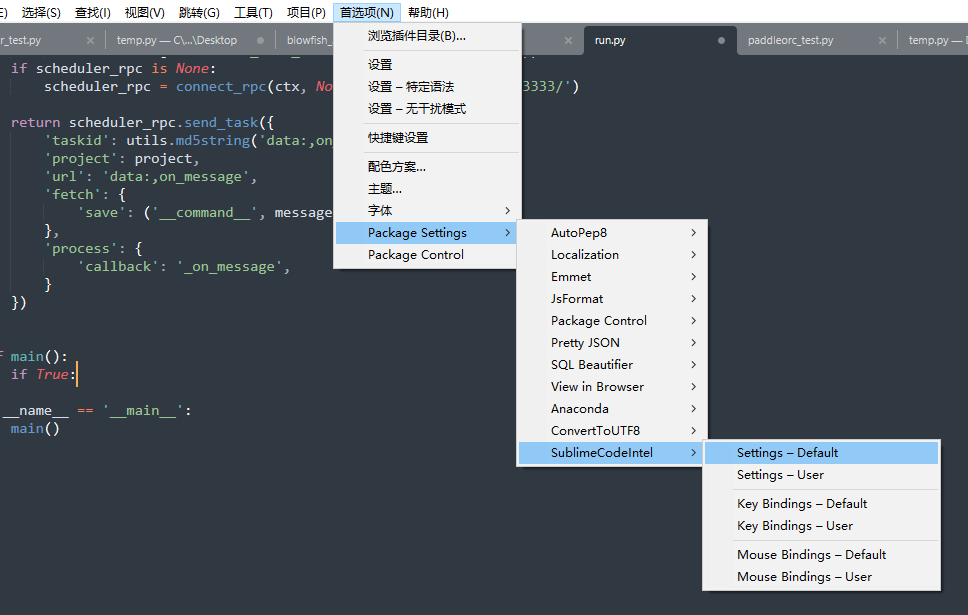Open the 帮助(H) menu
968x615 pixels.
(428, 12)
